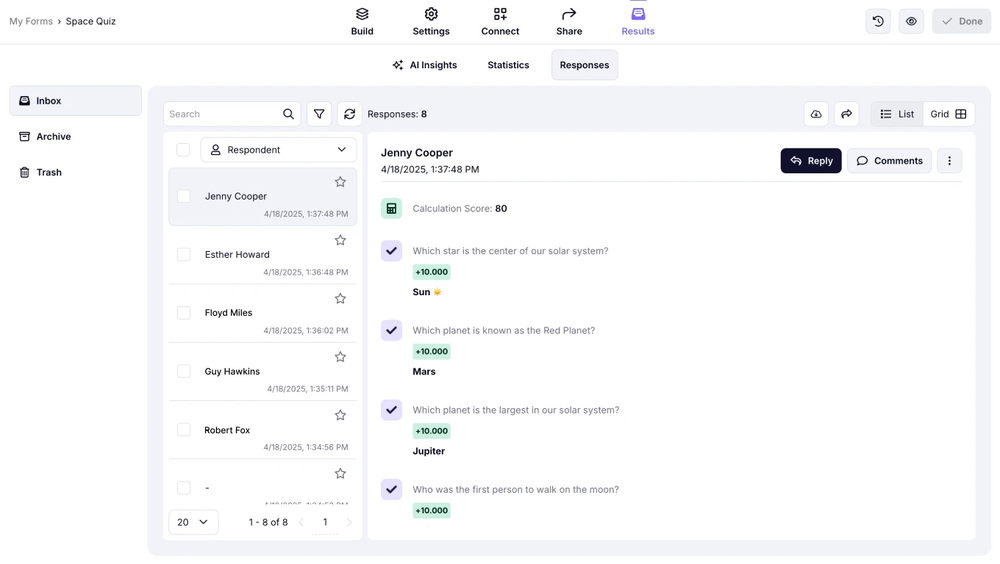Open the revision history clock icon
The image size is (1000, 564).
tap(878, 21)
